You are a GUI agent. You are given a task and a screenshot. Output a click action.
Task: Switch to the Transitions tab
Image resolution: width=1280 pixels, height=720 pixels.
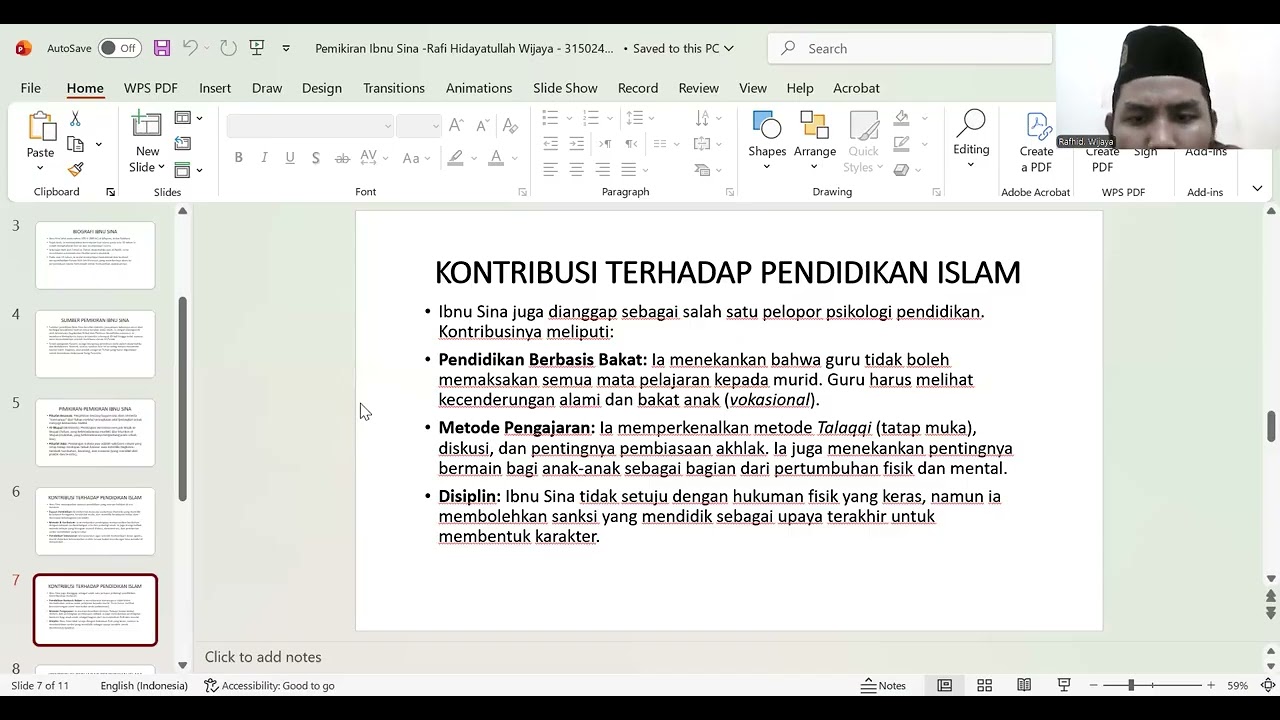[394, 88]
